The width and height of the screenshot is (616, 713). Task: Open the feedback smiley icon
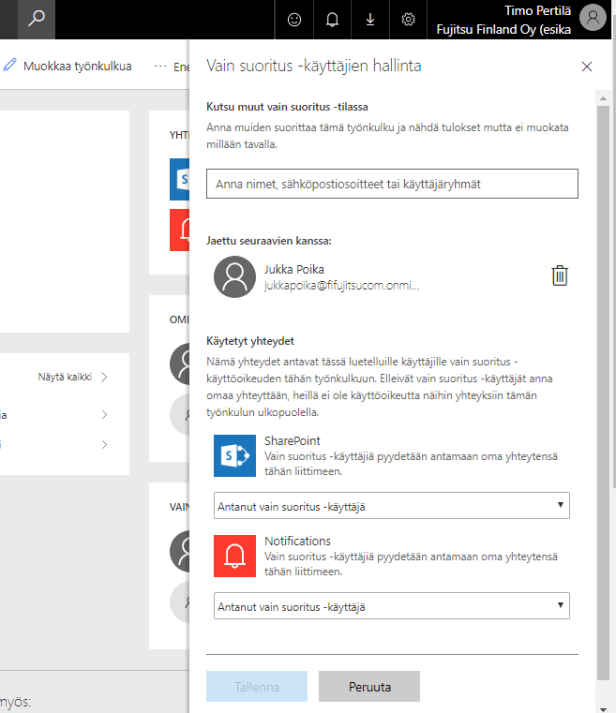tap(293, 19)
